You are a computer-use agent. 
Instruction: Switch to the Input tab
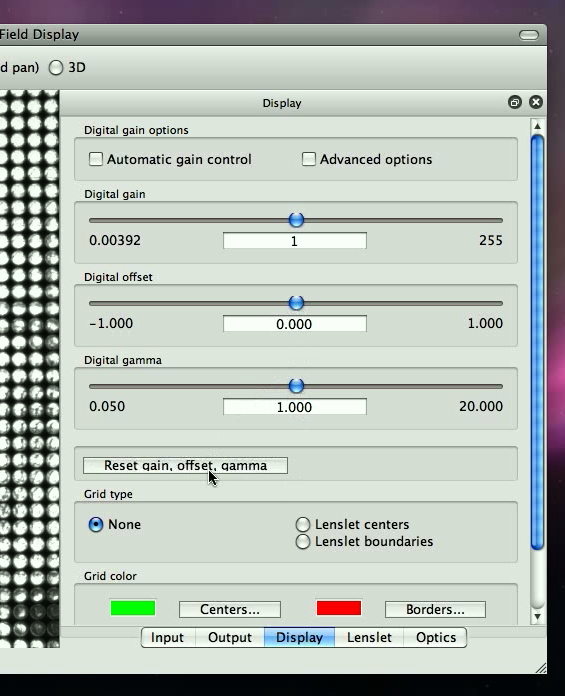point(167,637)
